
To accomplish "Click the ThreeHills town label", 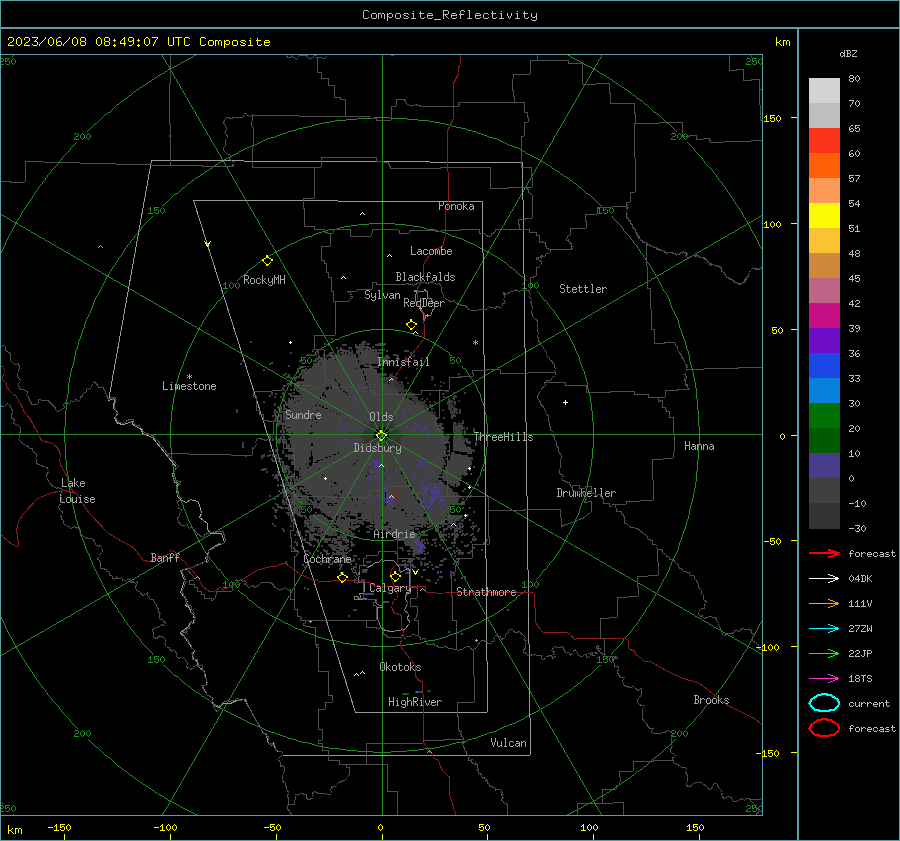I will (503, 437).
